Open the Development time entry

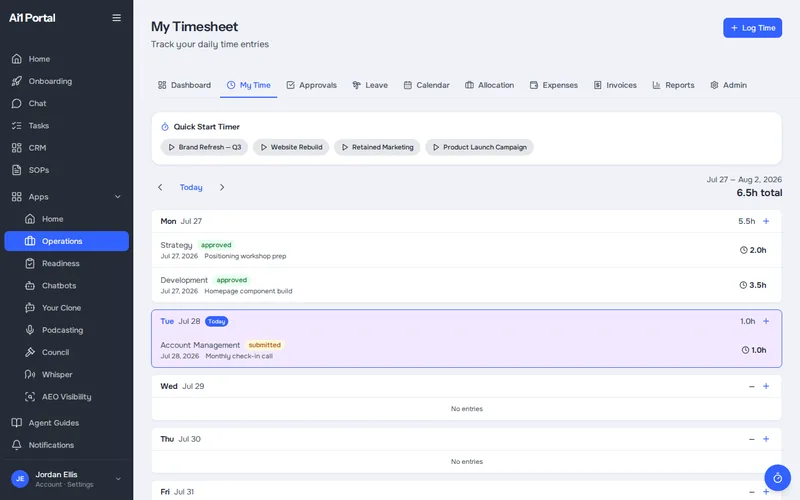466,285
